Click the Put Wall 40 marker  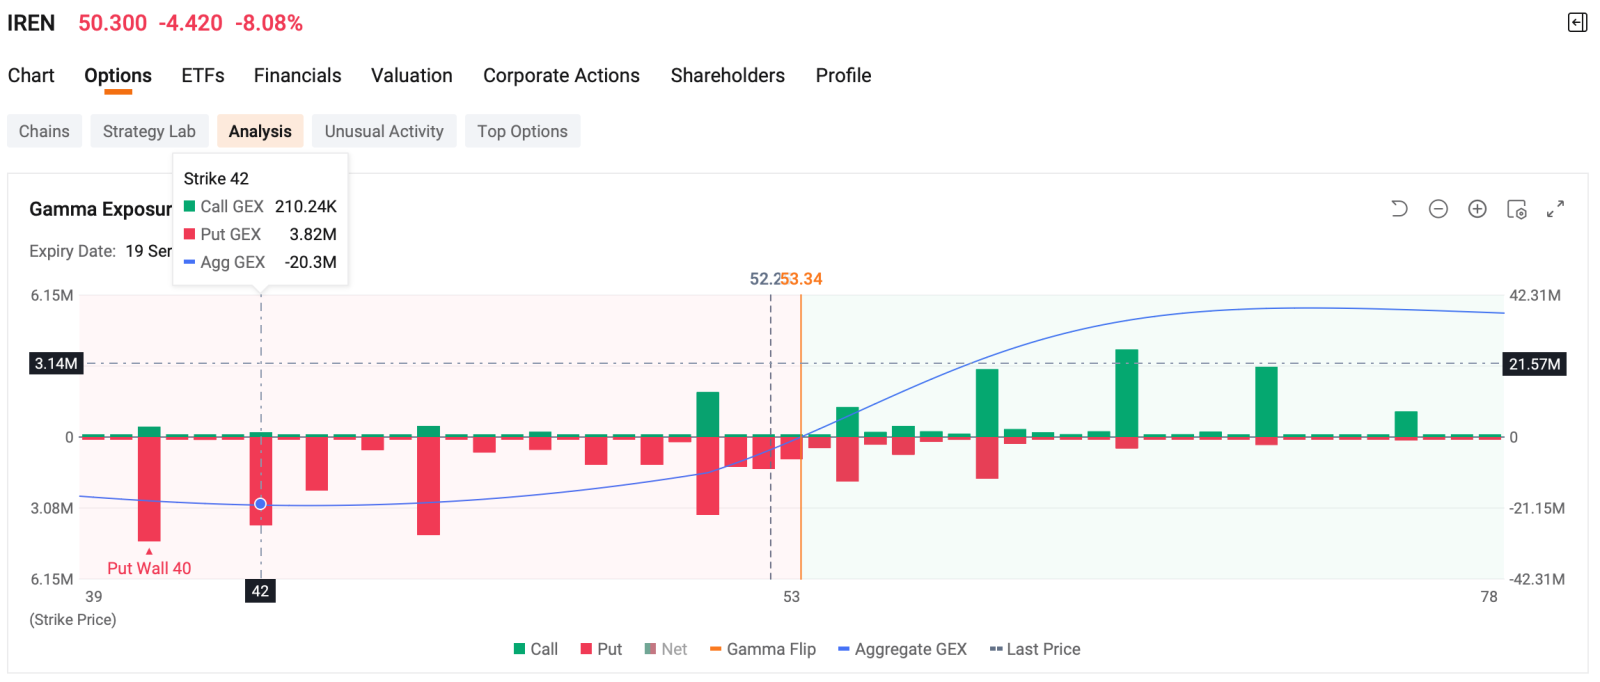coord(149,567)
